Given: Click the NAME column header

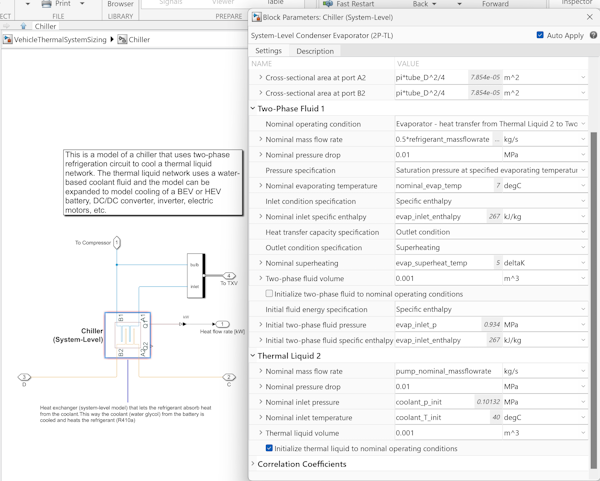Looking at the screenshot, I should click(262, 64).
